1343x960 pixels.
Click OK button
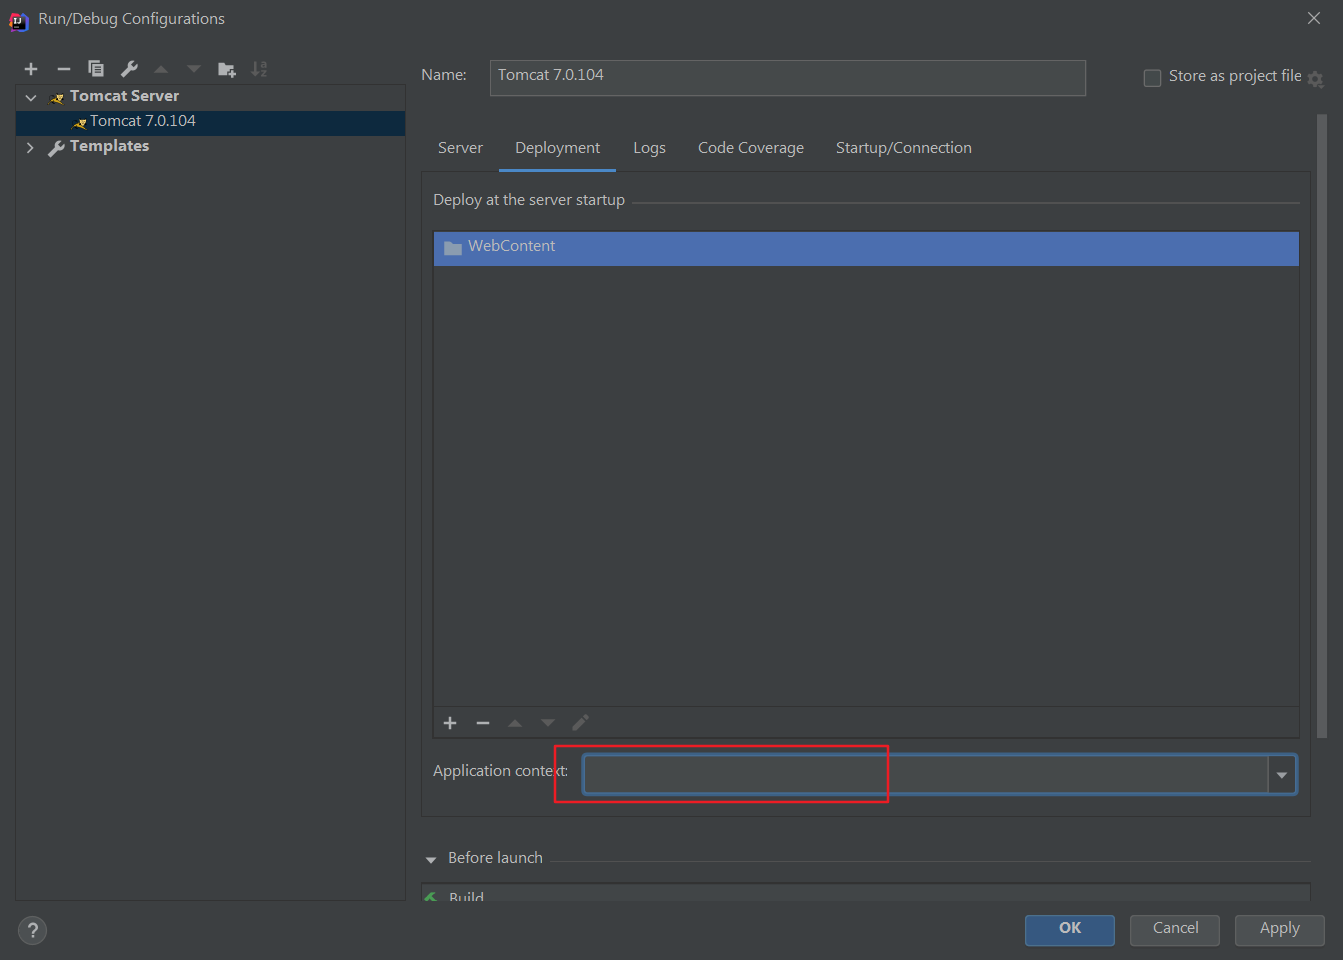[1070, 929]
